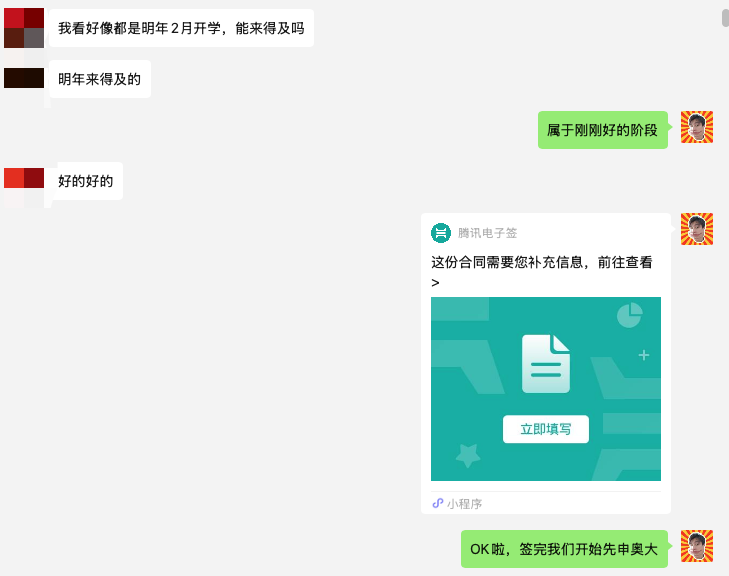Open contact avatar beside the 2月开学 message
This screenshot has height=576, width=729.
pyautogui.click(x=24, y=28)
